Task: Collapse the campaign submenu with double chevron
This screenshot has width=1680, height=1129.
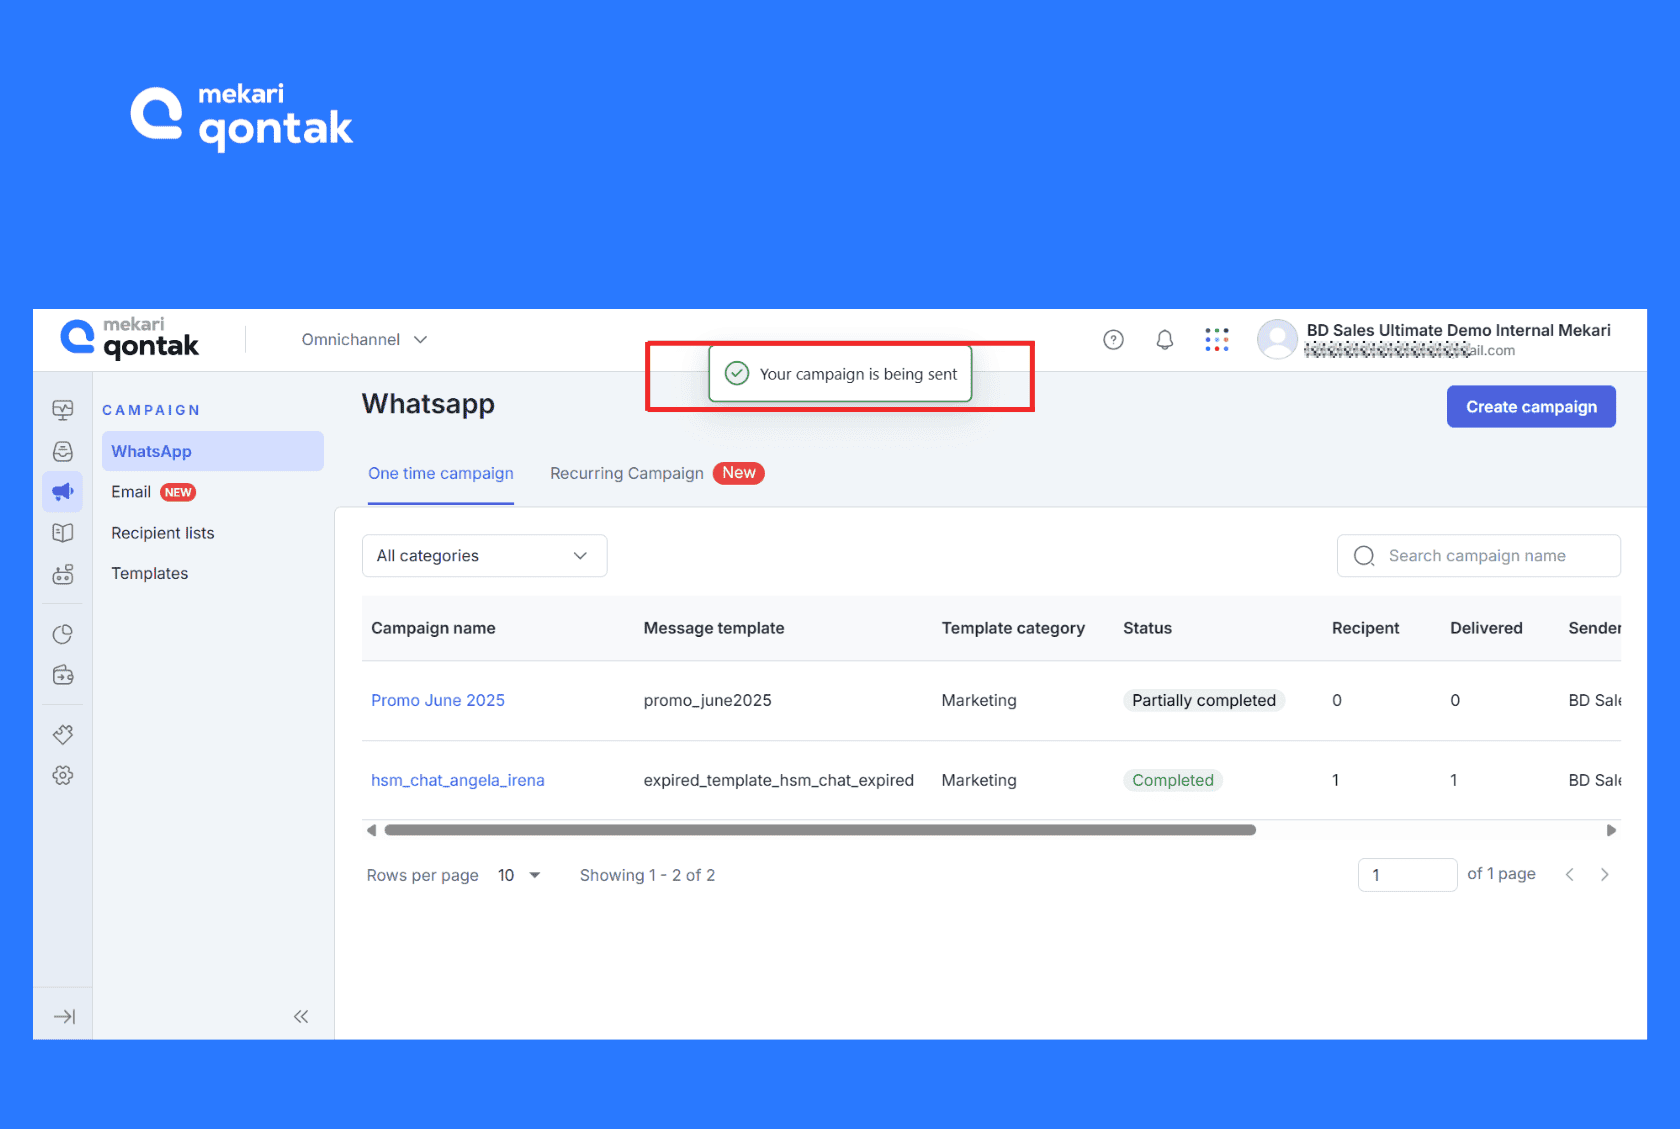Action: pyautogui.click(x=301, y=1017)
